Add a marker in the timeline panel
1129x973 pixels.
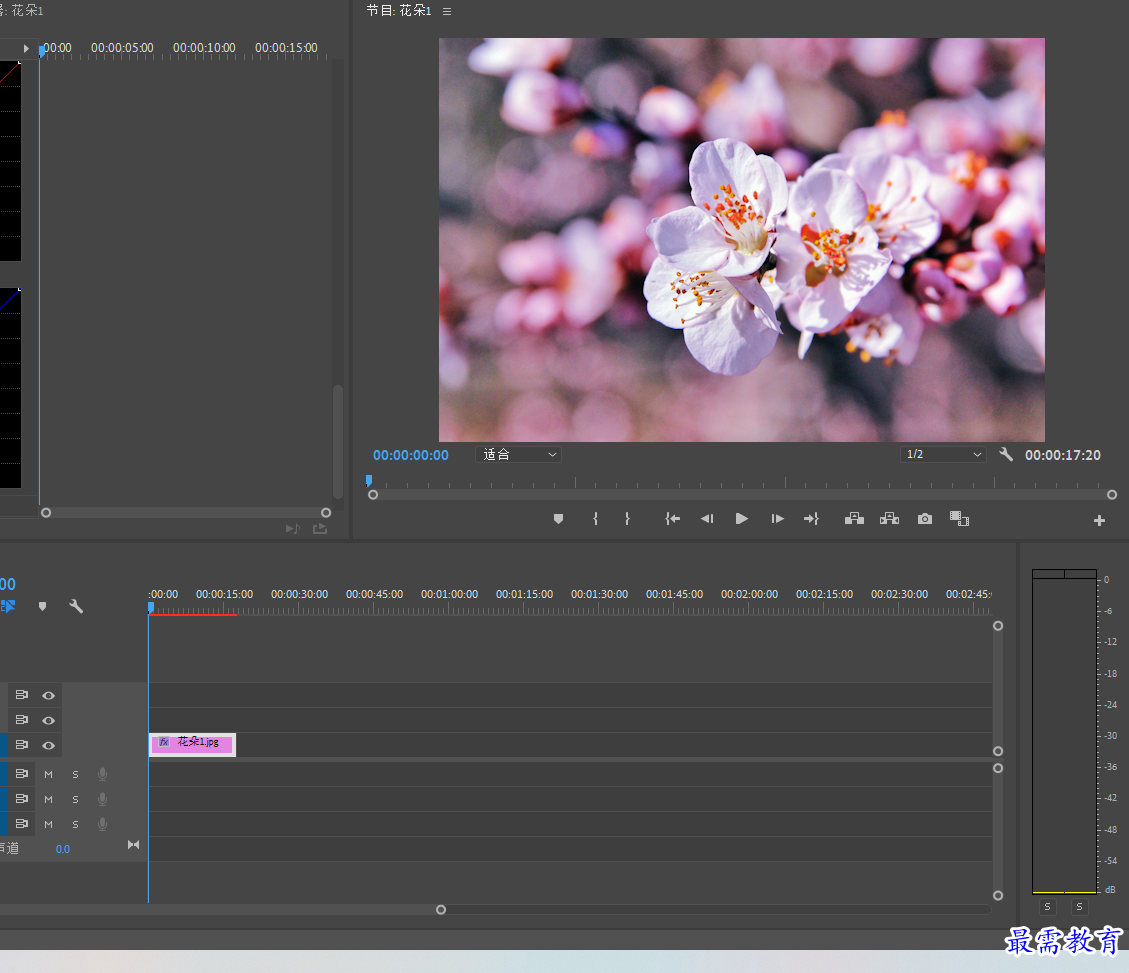pos(42,606)
